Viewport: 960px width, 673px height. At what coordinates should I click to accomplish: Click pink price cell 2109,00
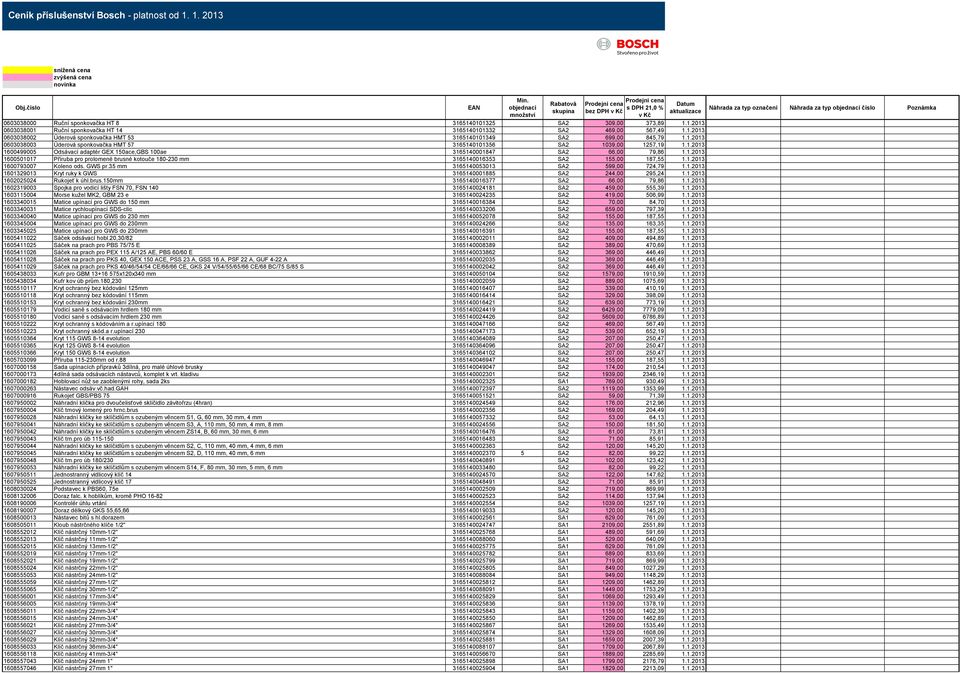604,525
